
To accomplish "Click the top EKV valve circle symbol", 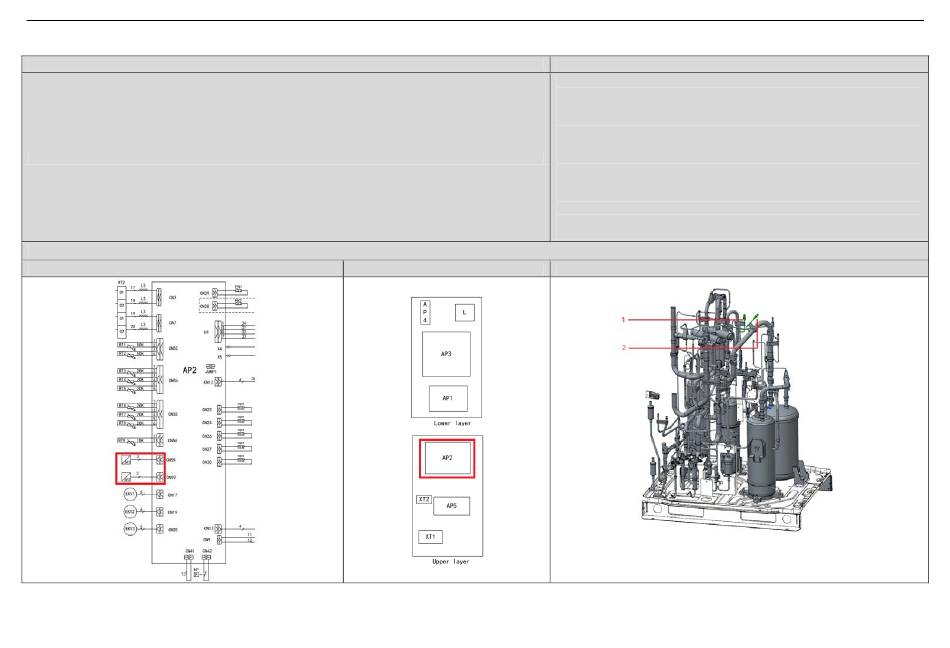I will [130, 494].
